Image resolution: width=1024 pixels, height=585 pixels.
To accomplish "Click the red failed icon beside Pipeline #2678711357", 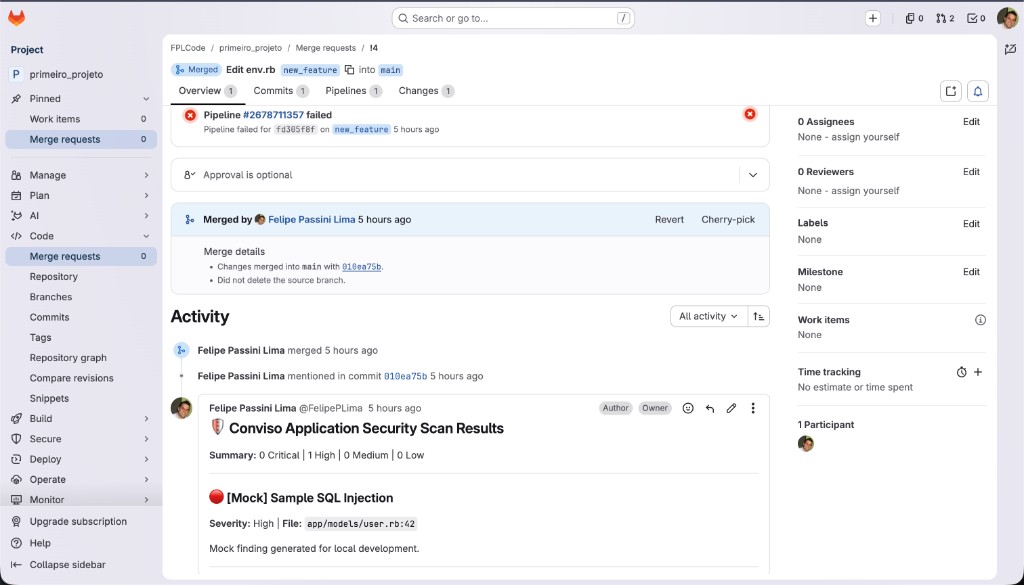I will pyautogui.click(x=190, y=115).
